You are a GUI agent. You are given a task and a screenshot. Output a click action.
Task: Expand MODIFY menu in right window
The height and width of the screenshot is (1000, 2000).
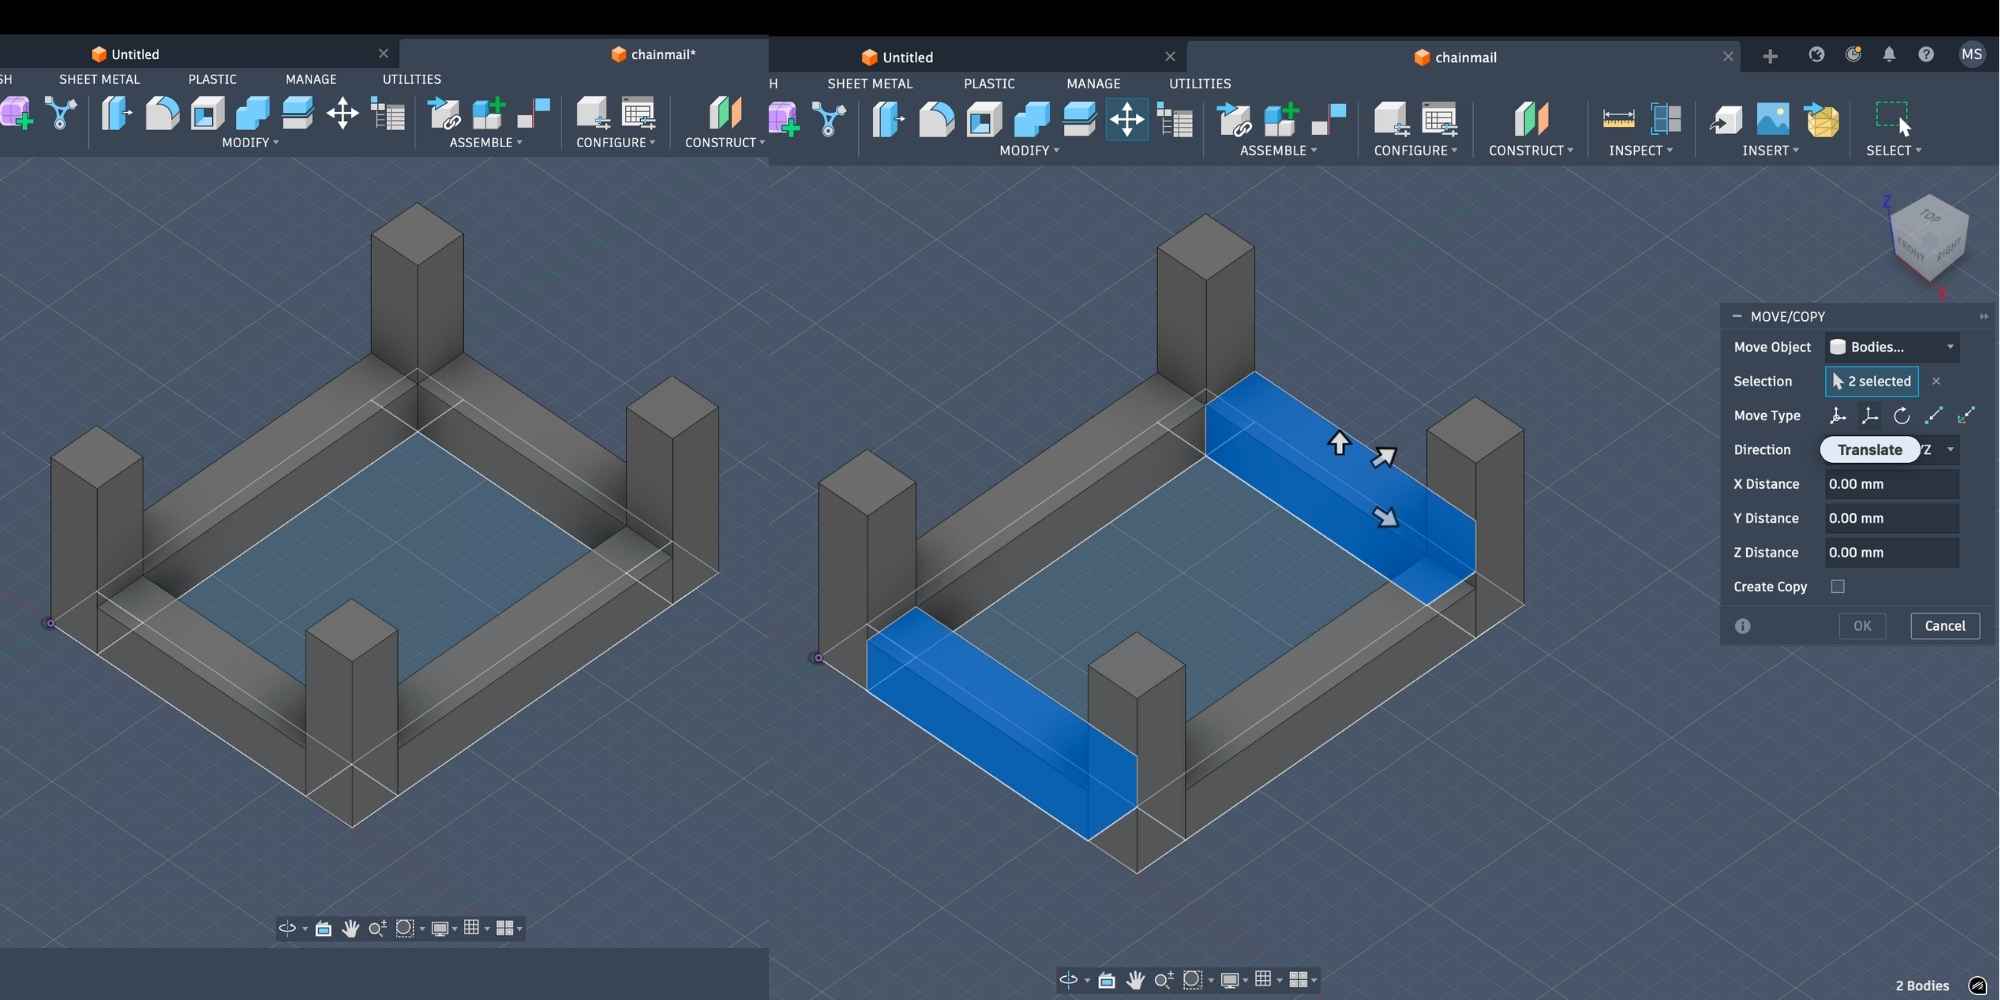tap(1029, 151)
